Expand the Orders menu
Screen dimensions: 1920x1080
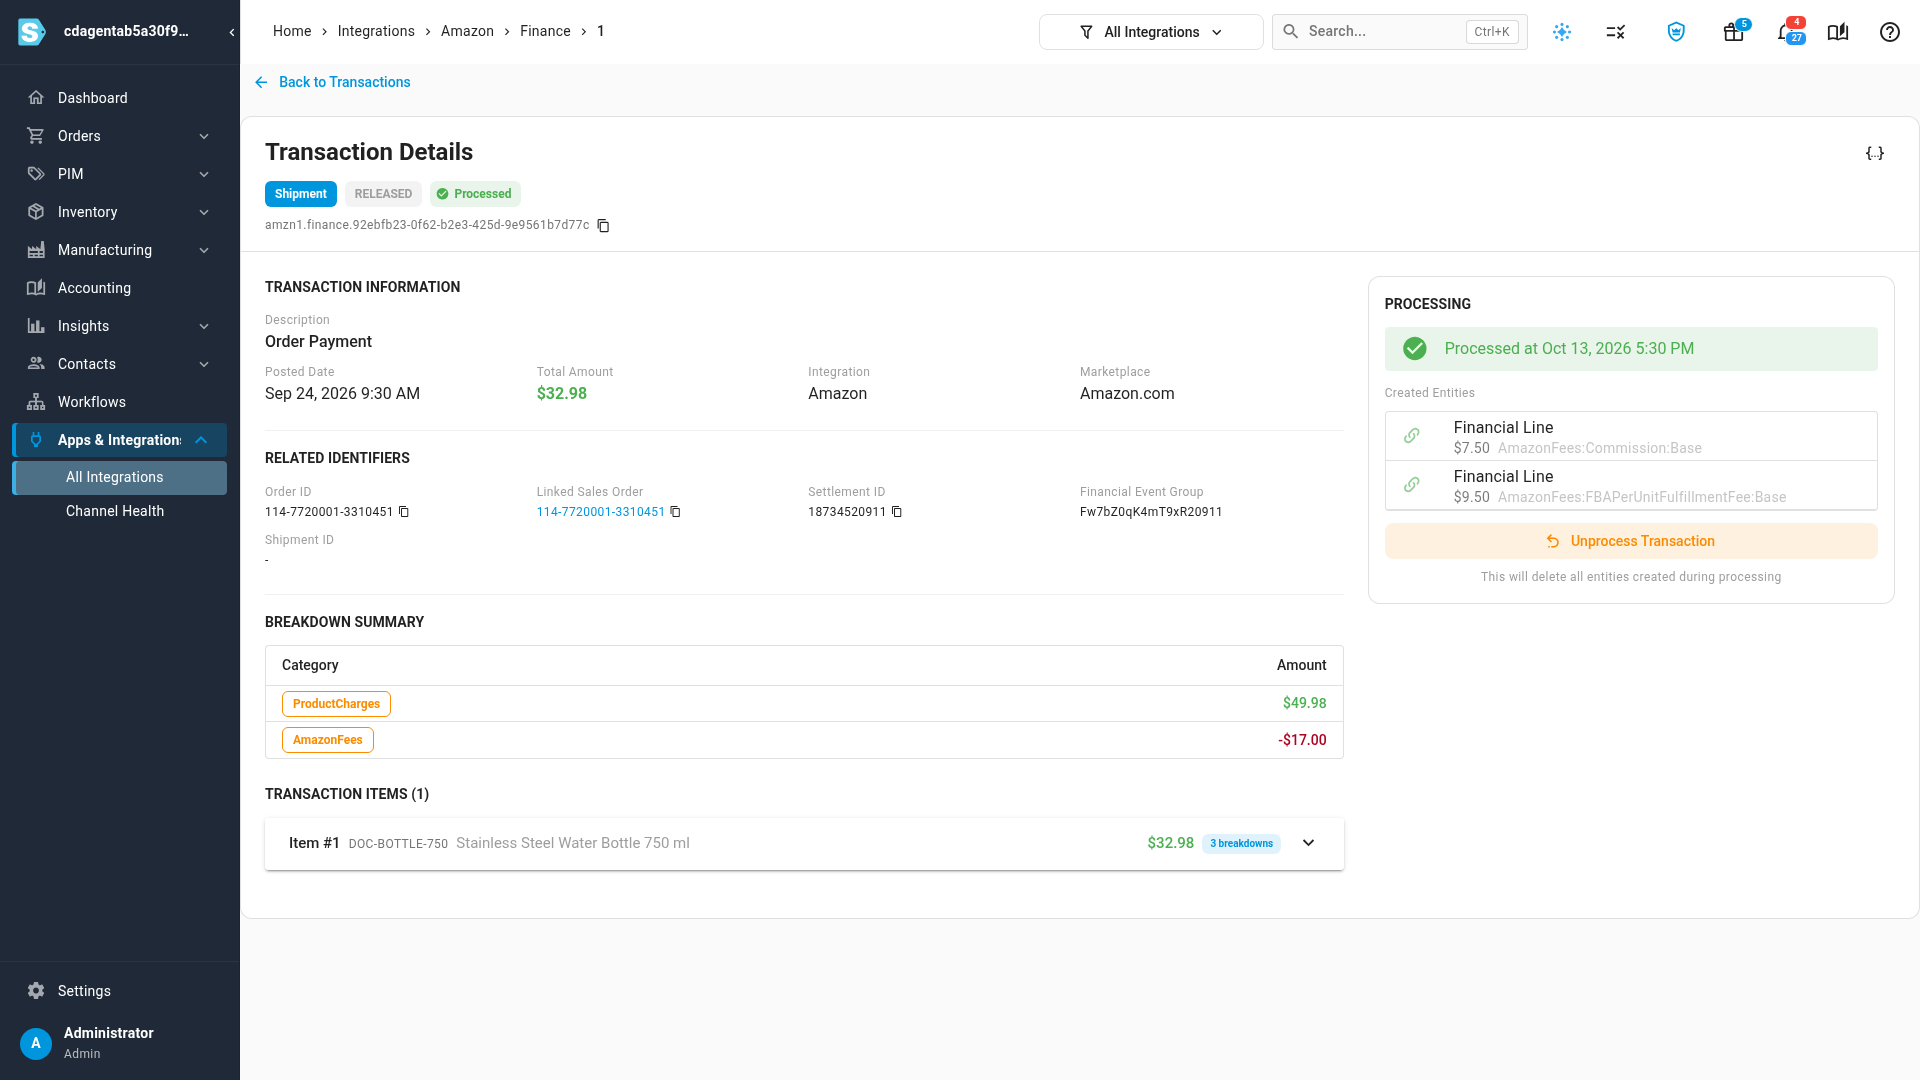coord(120,136)
